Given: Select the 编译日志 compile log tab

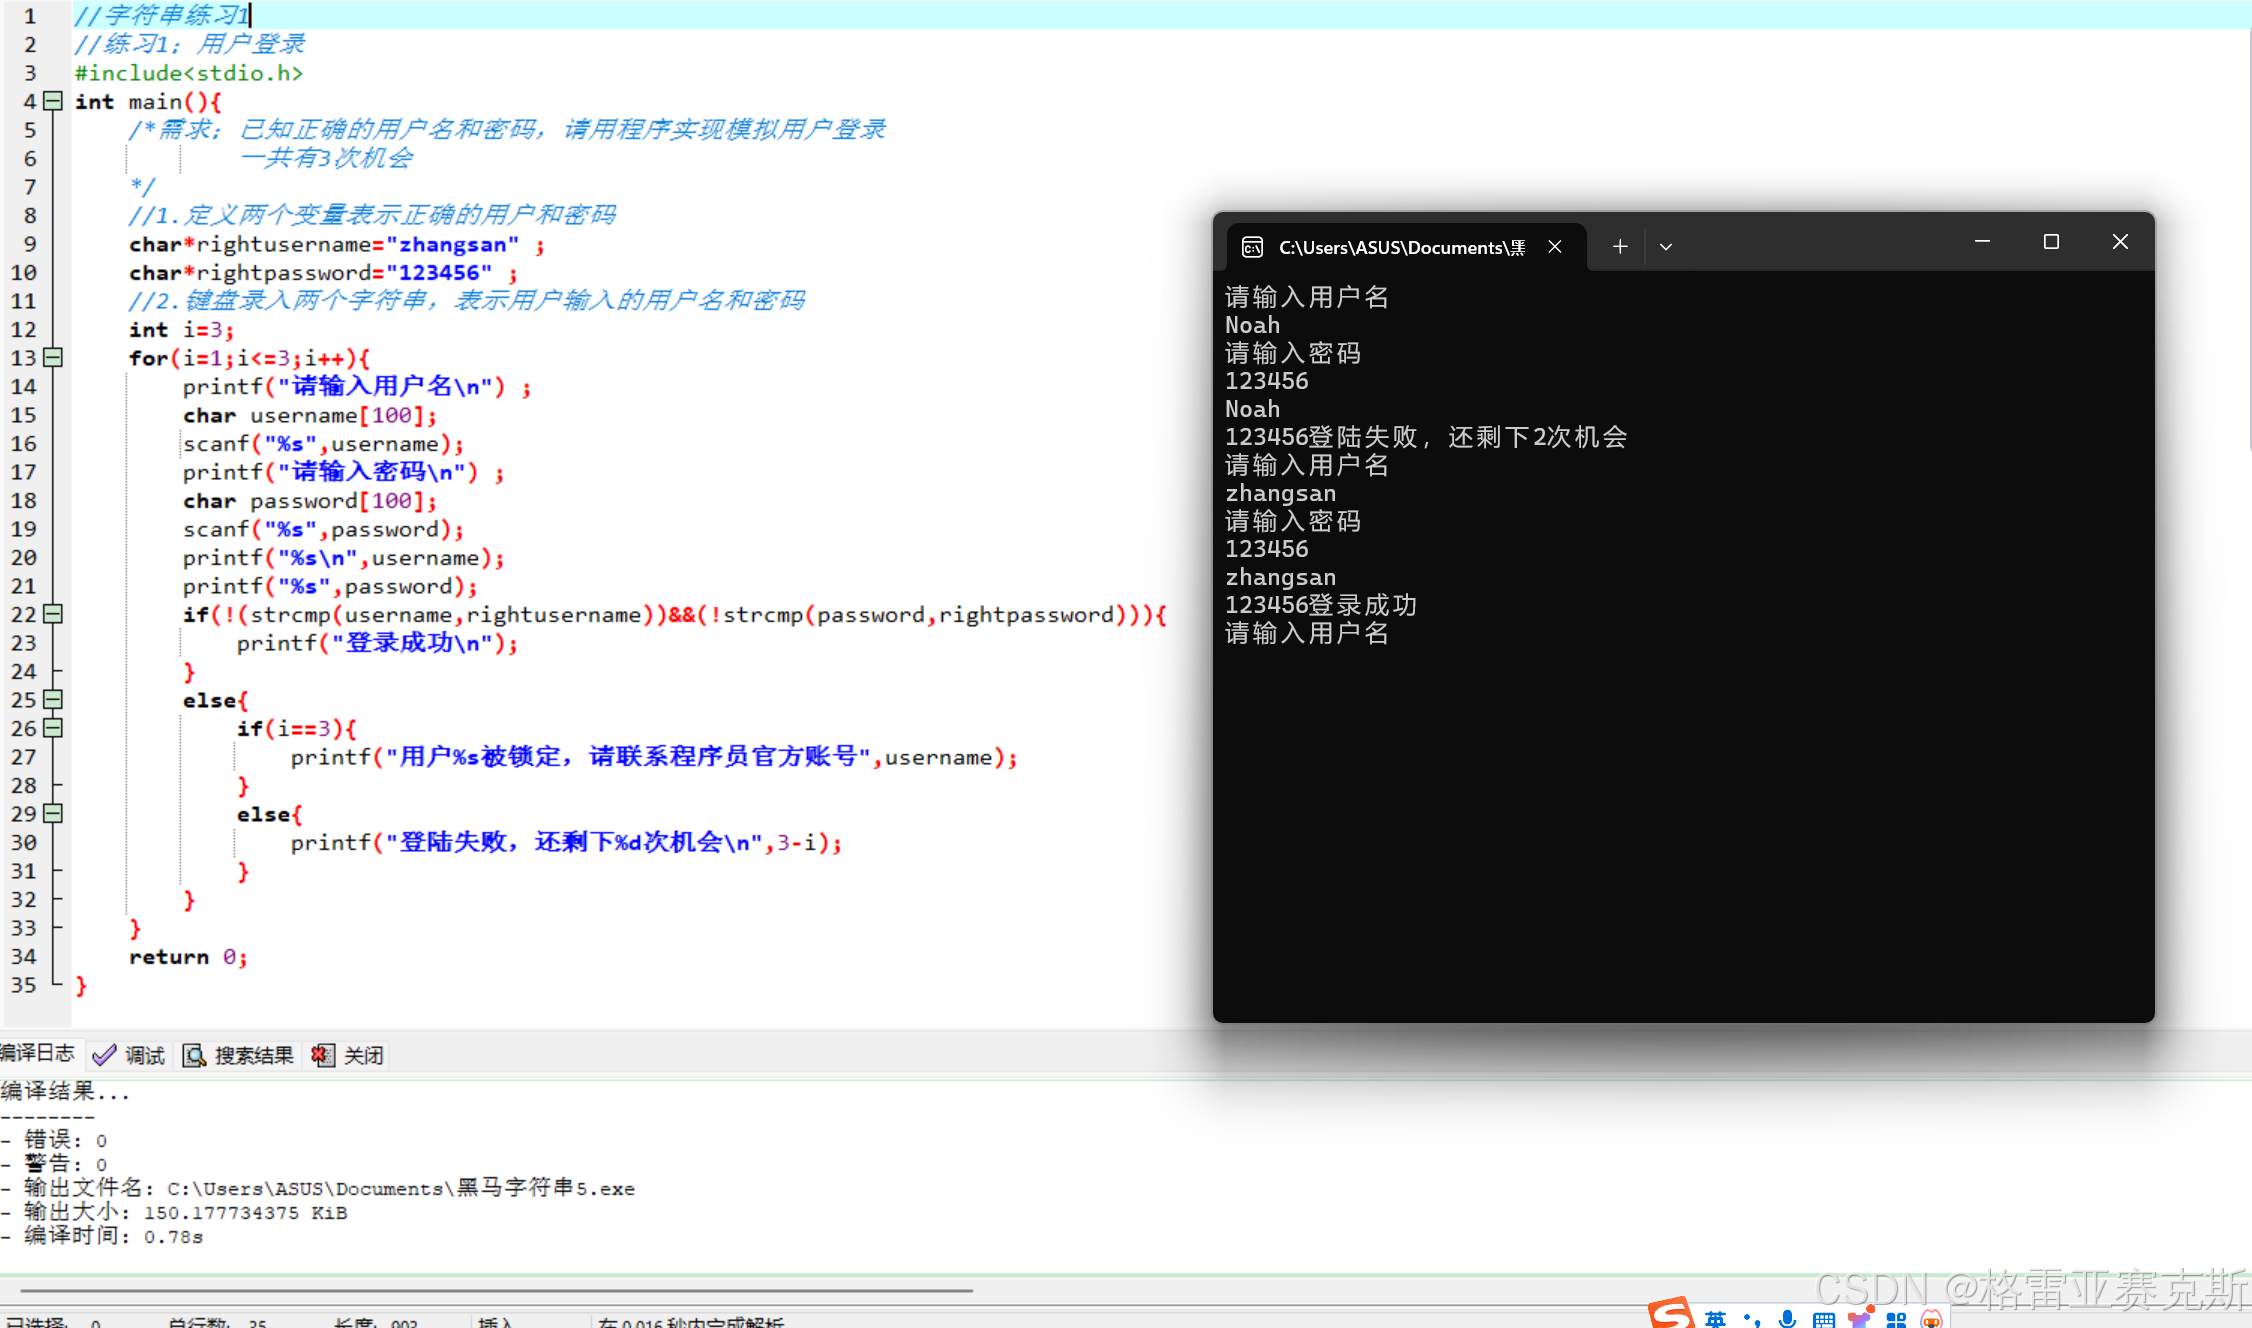Looking at the screenshot, I should [36, 1053].
